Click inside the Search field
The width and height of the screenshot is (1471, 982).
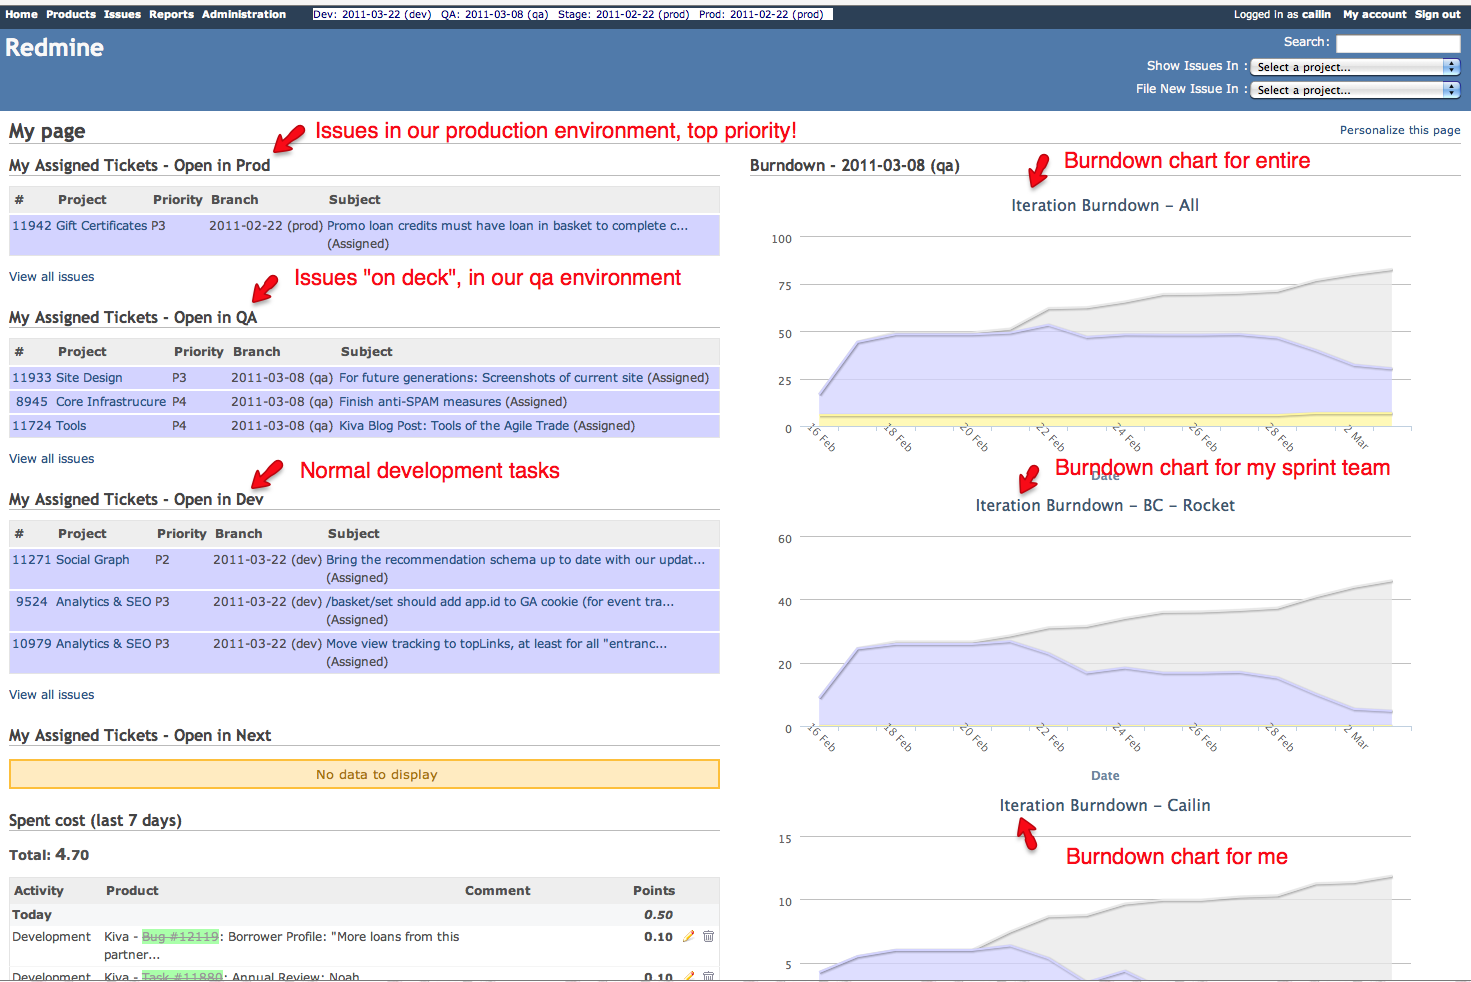tap(1397, 42)
